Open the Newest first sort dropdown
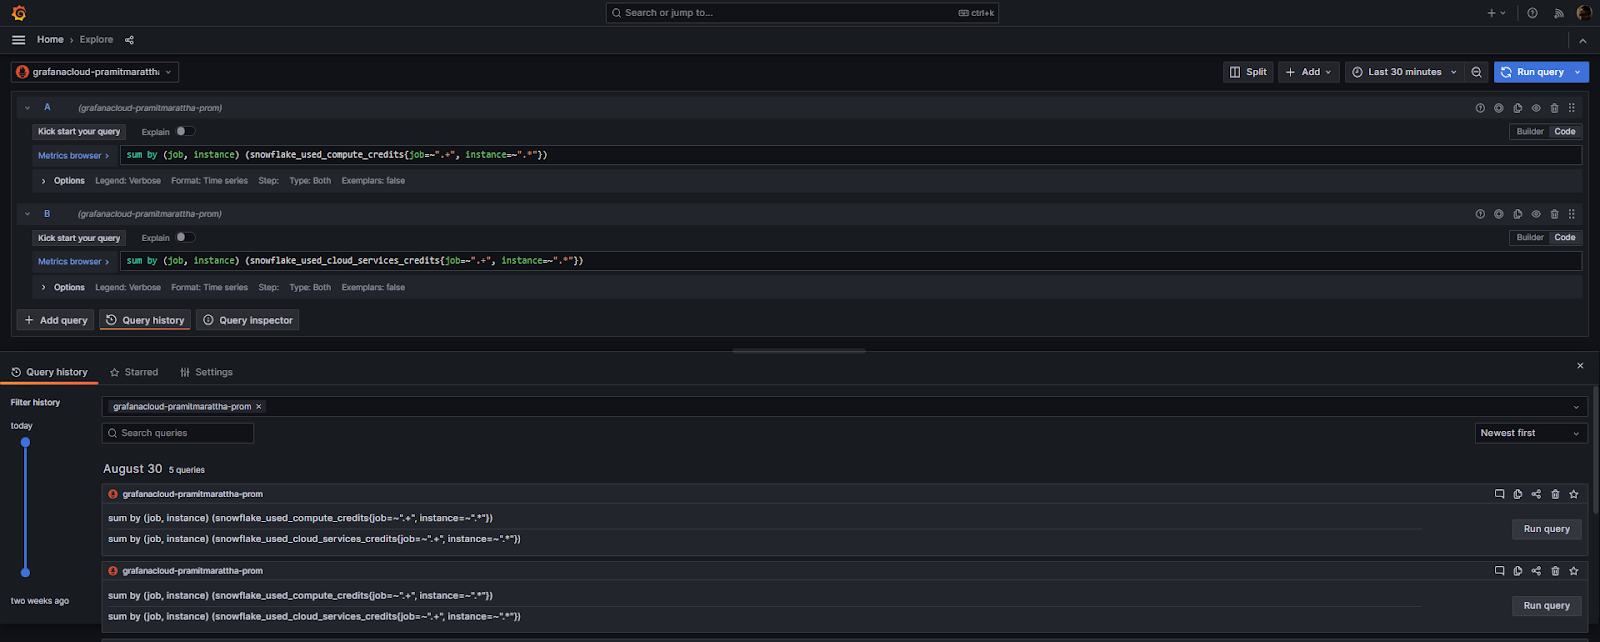The image size is (1600, 642). click(1531, 433)
